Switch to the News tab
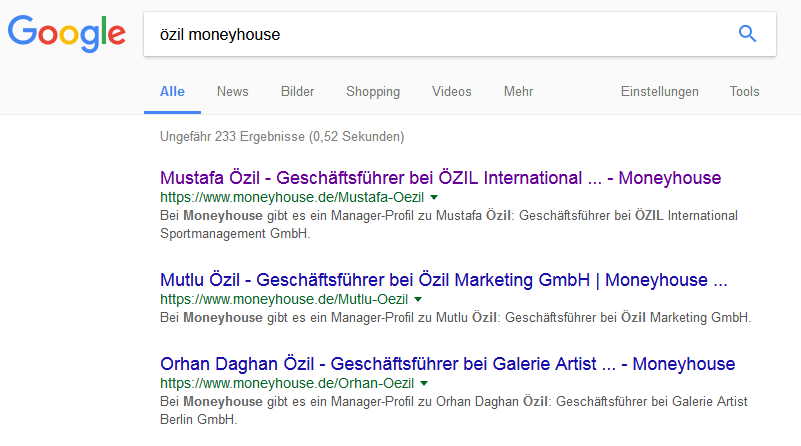801x446 pixels. [232, 91]
